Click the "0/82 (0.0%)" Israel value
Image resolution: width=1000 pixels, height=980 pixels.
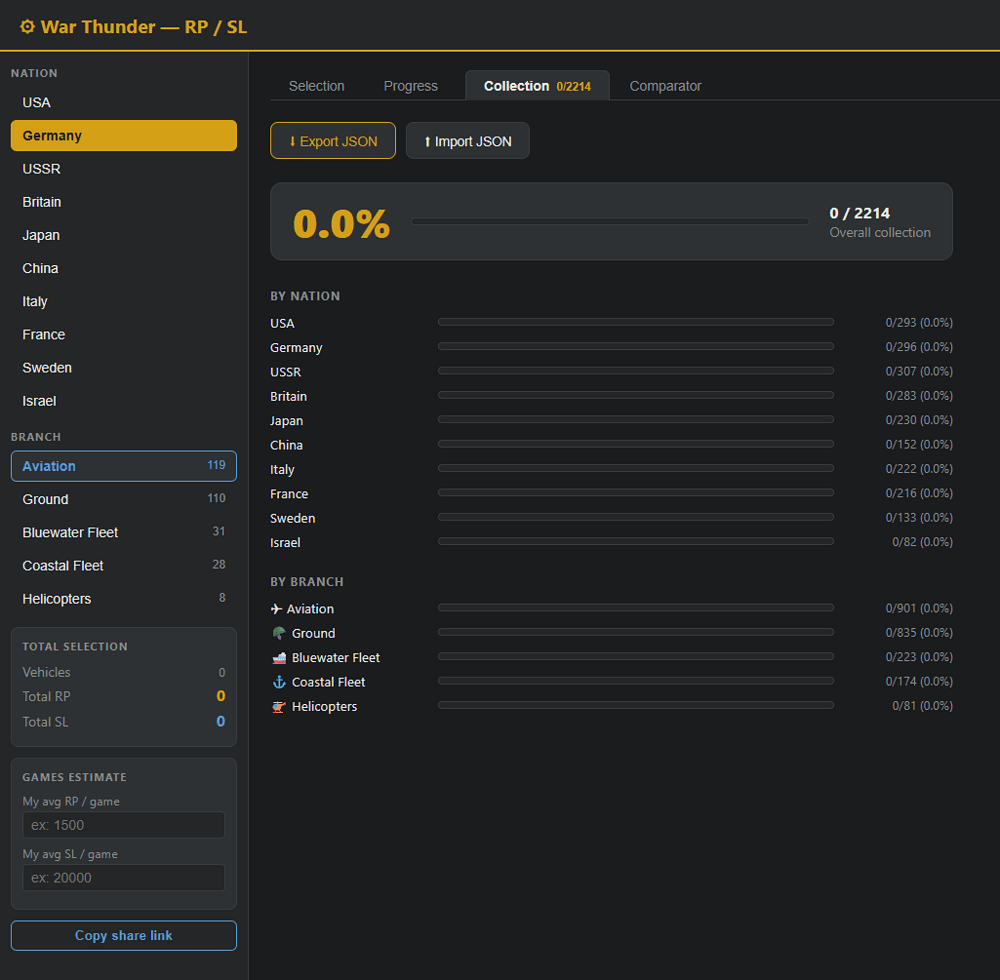(x=922, y=542)
